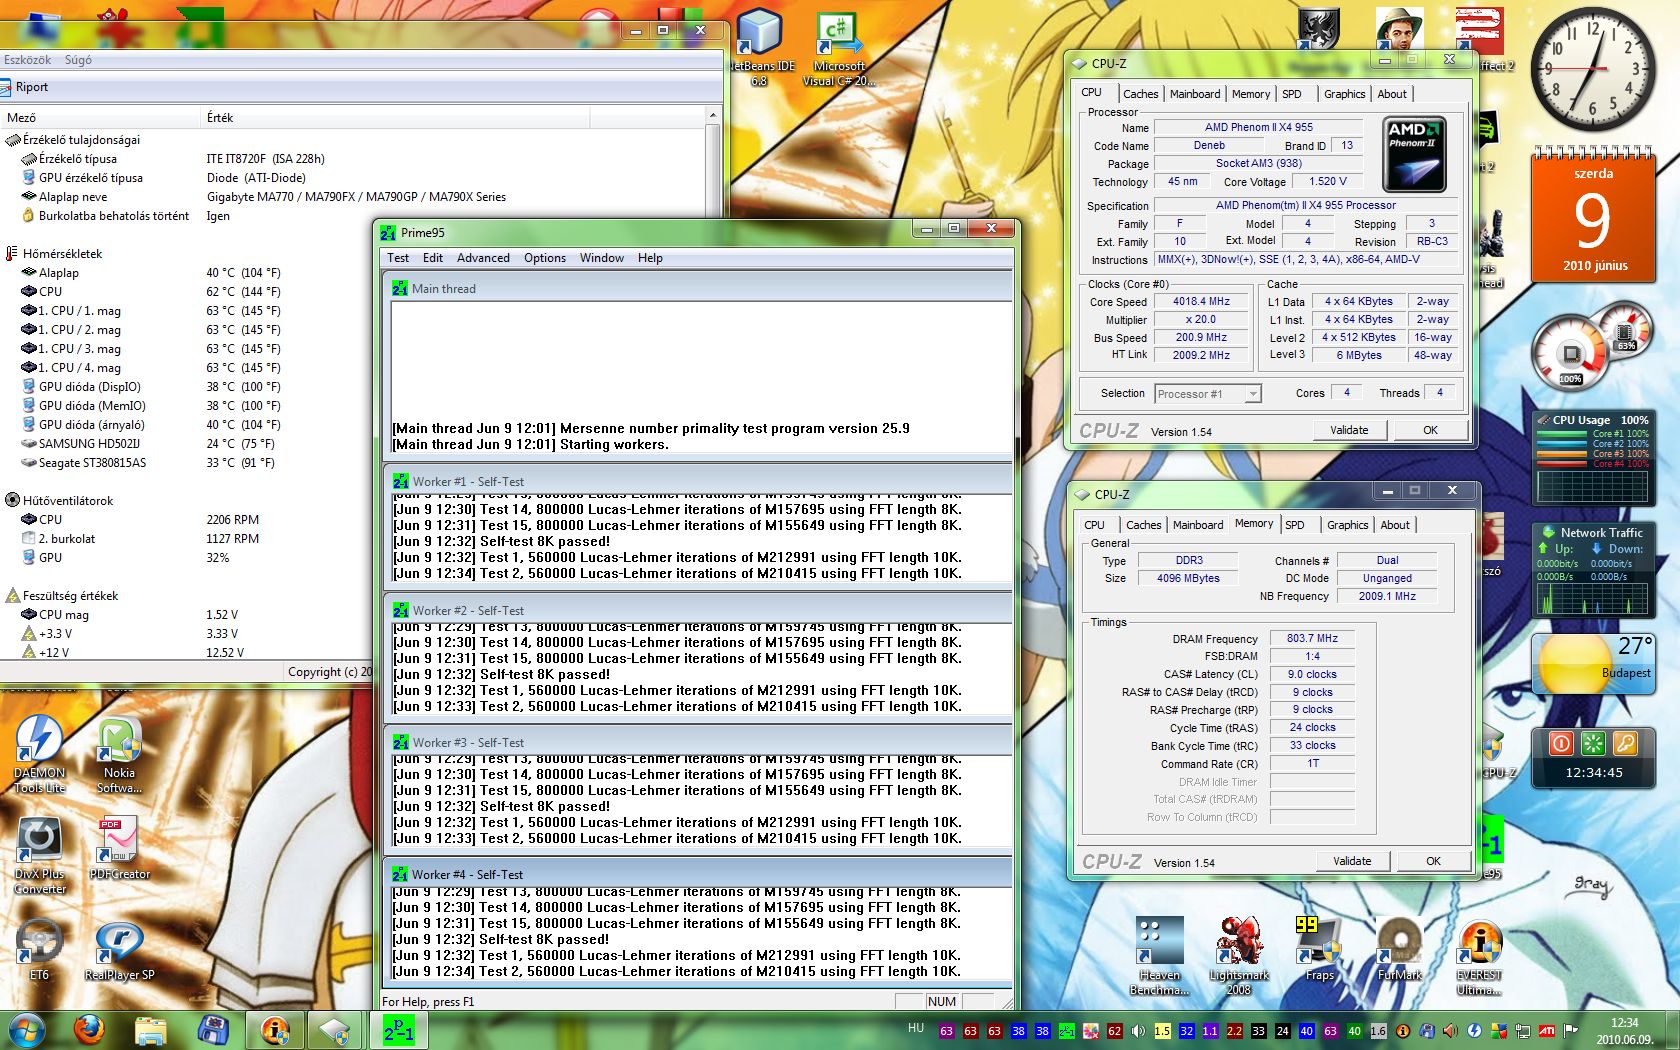
Task: Open the PDFCreator desktop icon
Action: click(119, 848)
